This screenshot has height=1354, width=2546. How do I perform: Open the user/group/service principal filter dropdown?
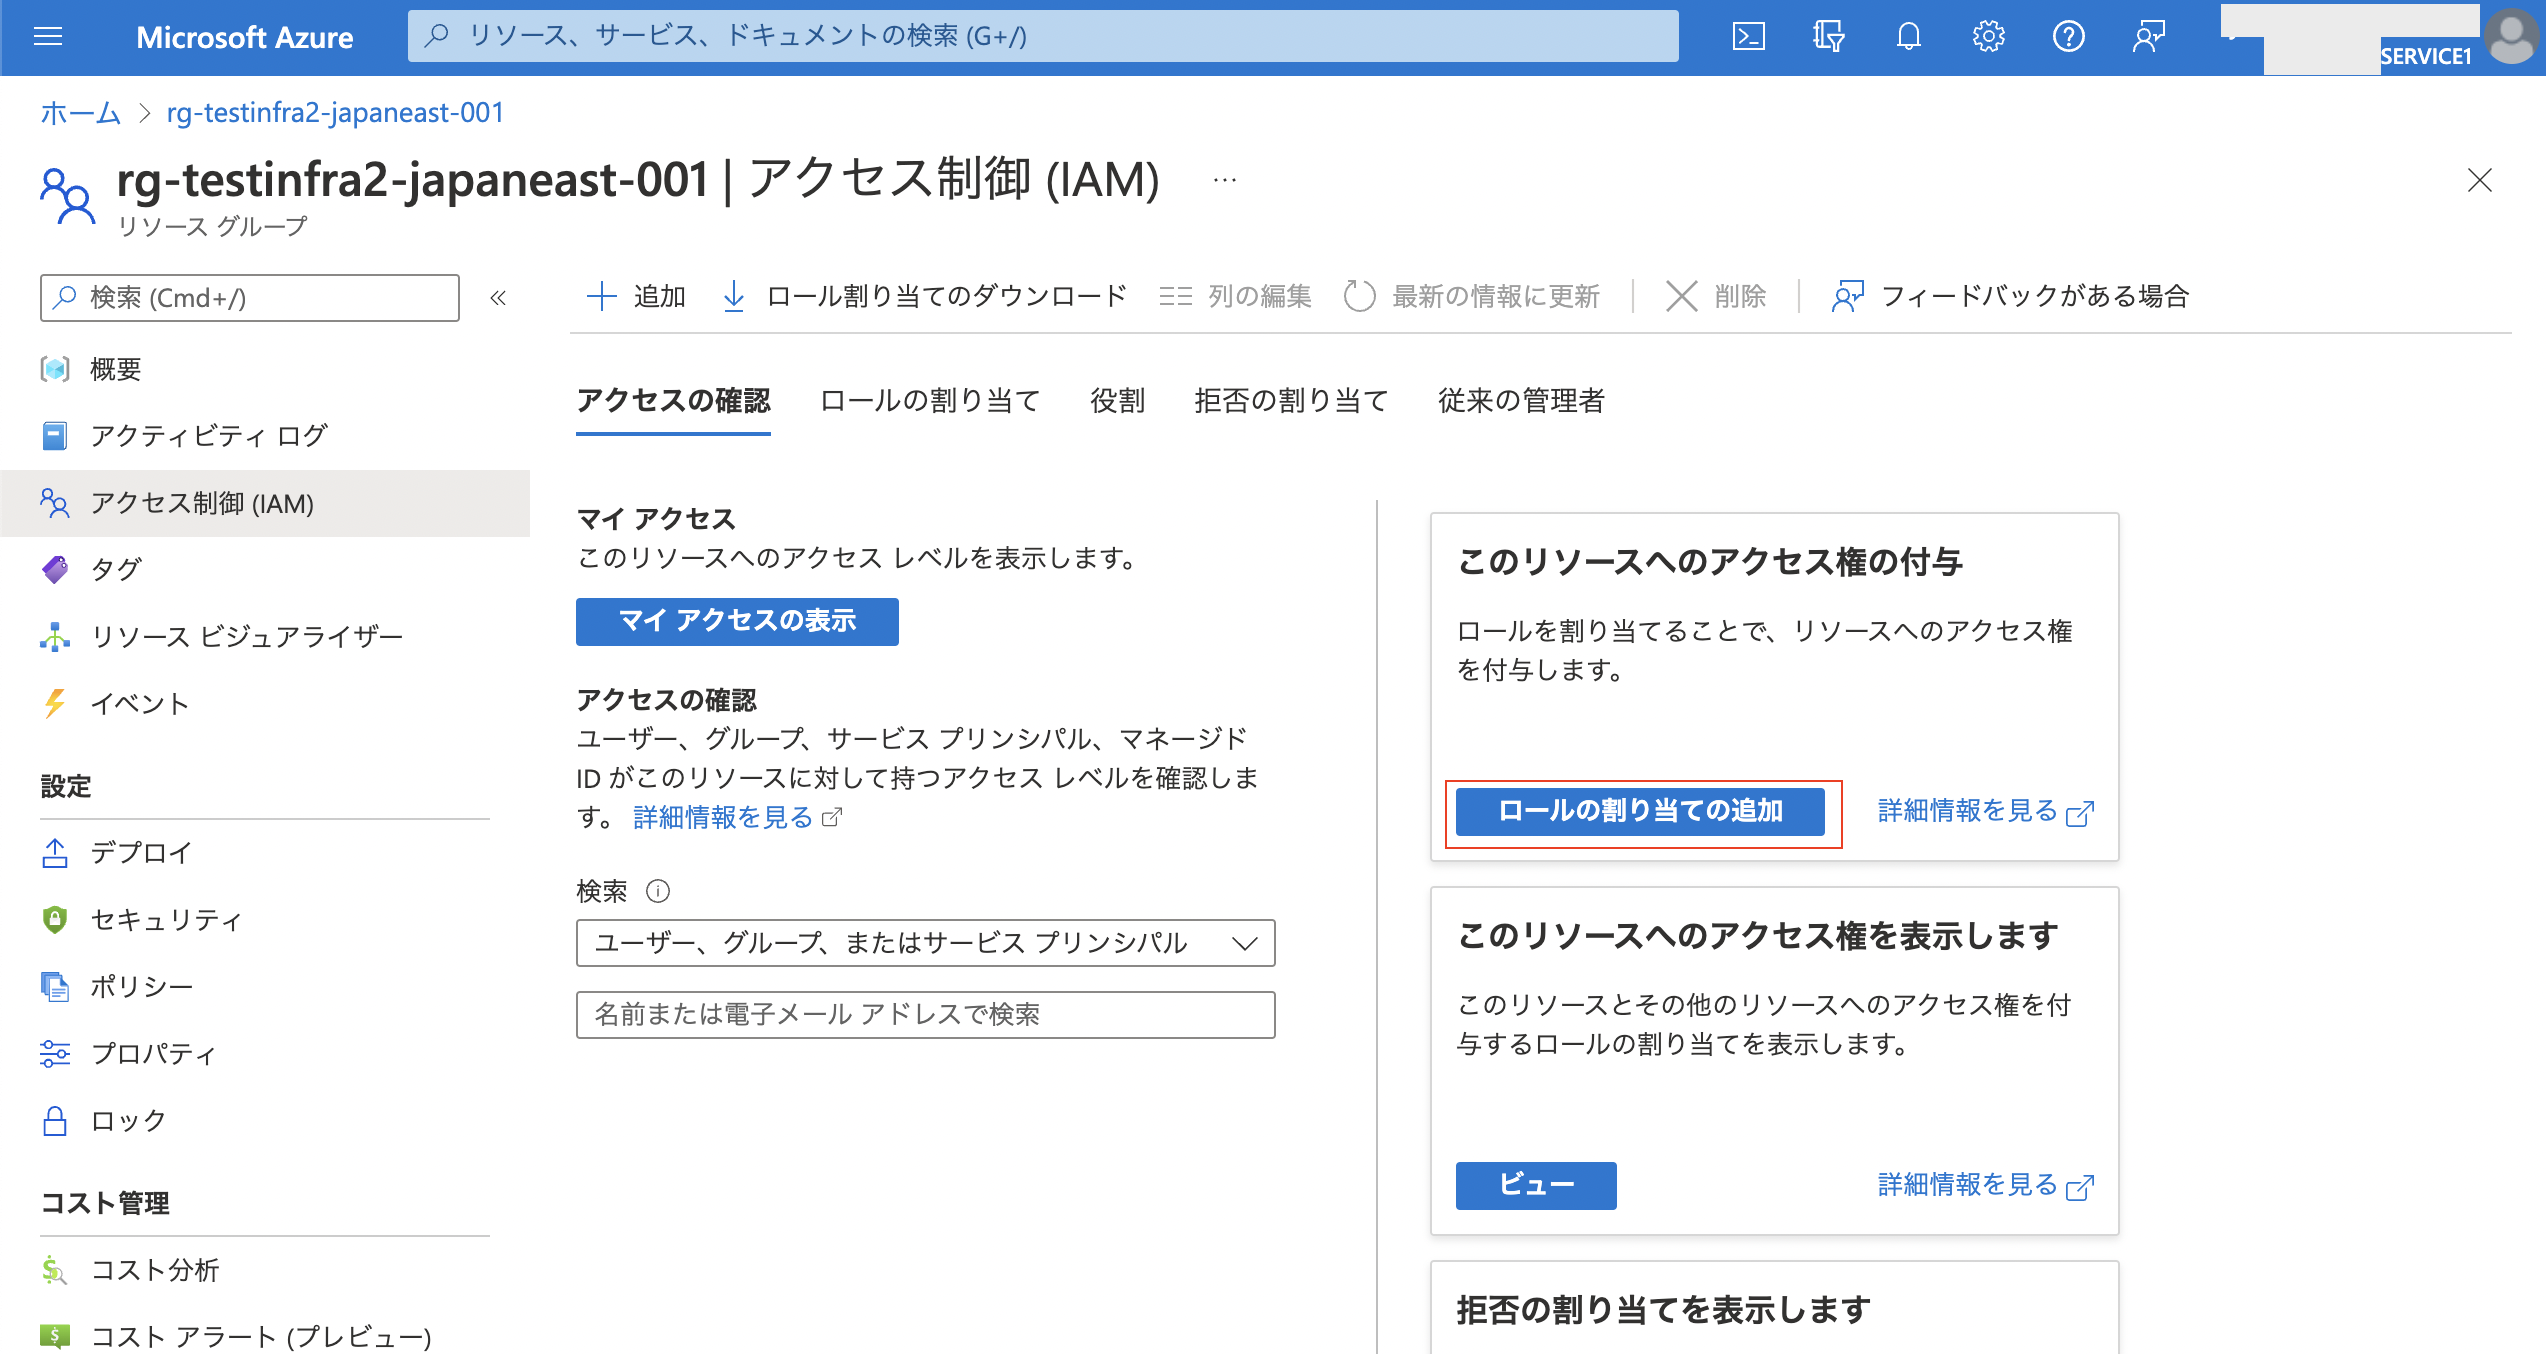925,942
